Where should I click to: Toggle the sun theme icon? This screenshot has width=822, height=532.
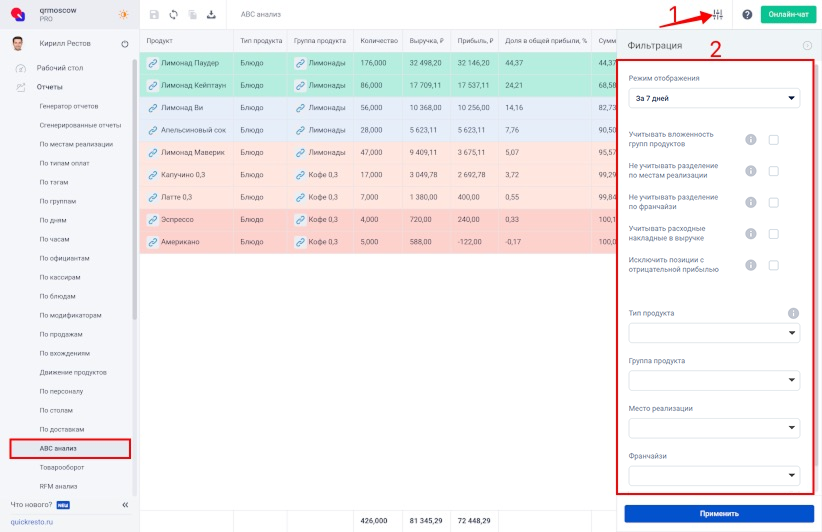(x=123, y=15)
